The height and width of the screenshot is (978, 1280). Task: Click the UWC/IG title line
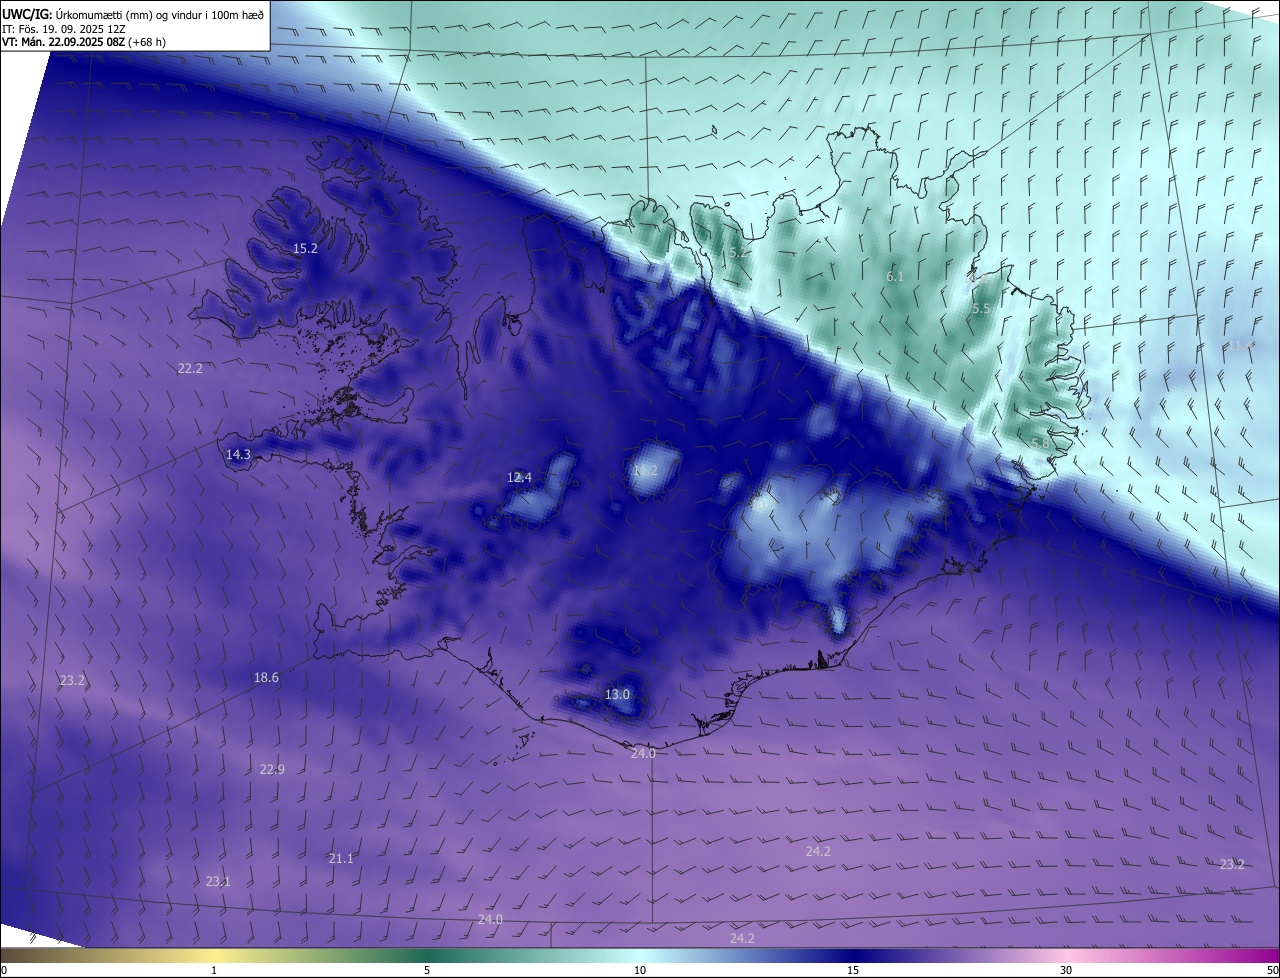pos(133,14)
